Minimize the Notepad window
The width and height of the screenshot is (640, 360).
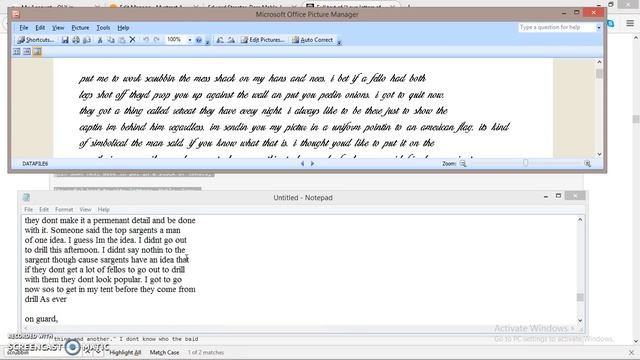tap(546, 197)
